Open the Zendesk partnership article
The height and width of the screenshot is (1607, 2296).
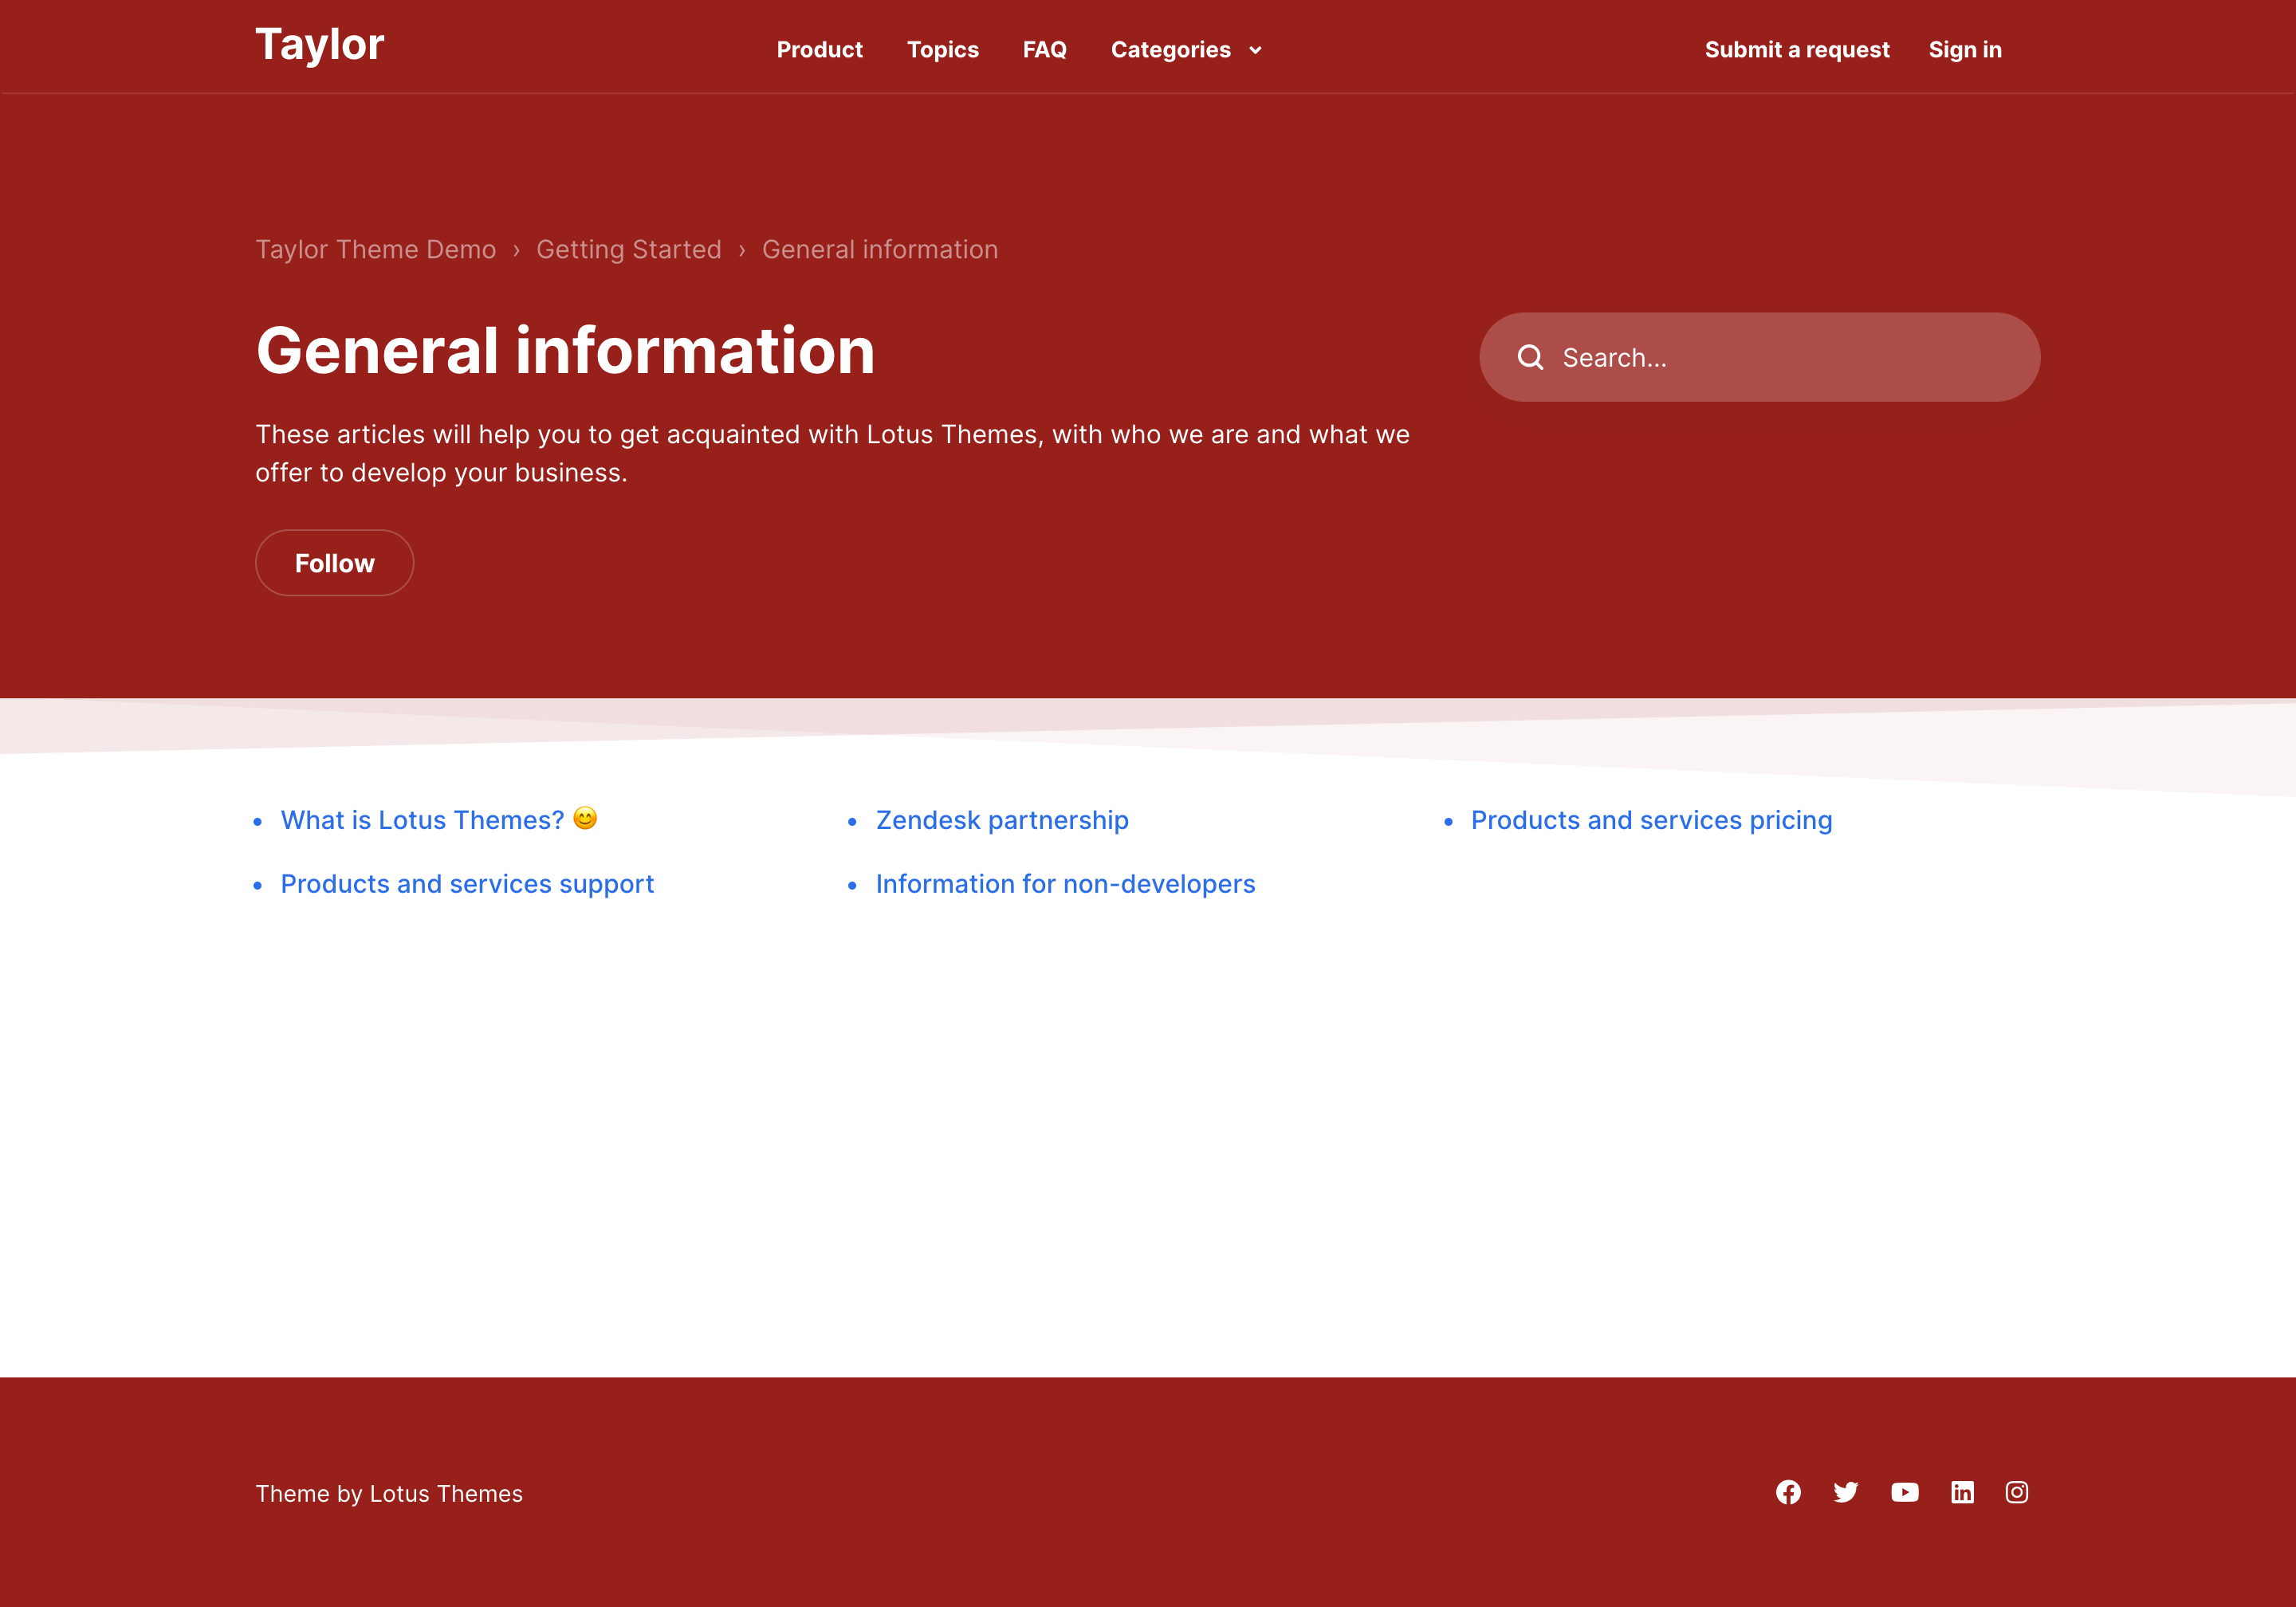click(x=1001, y=820)
